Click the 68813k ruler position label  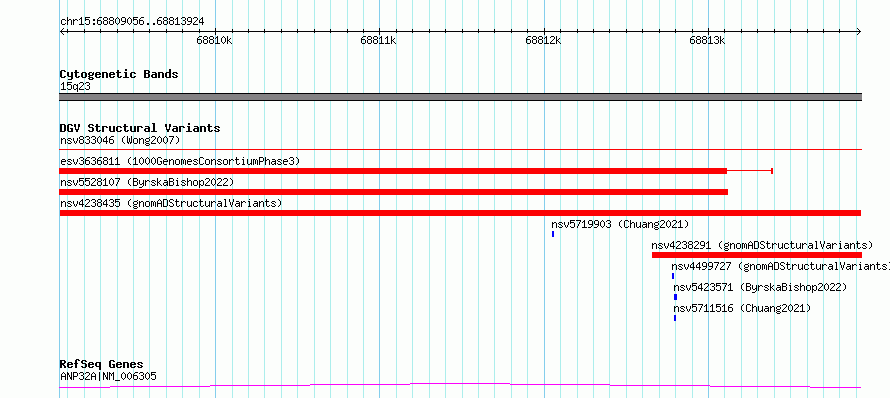coord(708,40)
